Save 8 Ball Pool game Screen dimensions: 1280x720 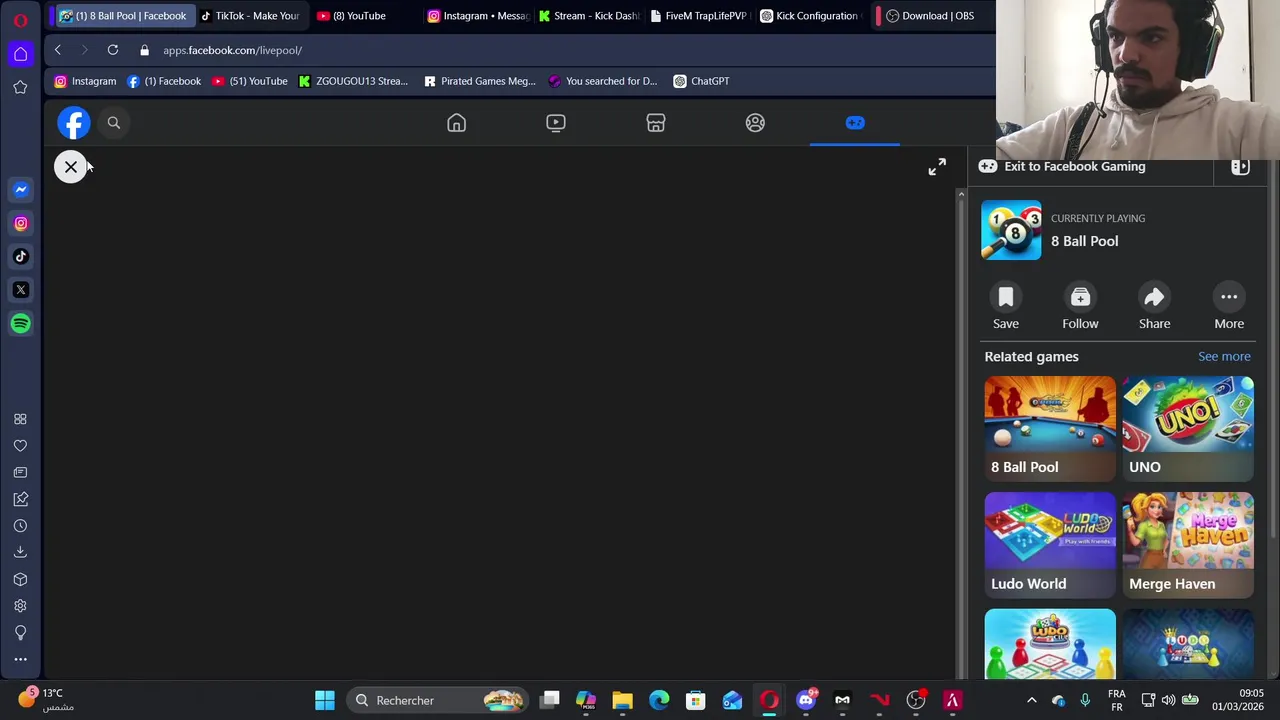click(x=1006, y=306)
